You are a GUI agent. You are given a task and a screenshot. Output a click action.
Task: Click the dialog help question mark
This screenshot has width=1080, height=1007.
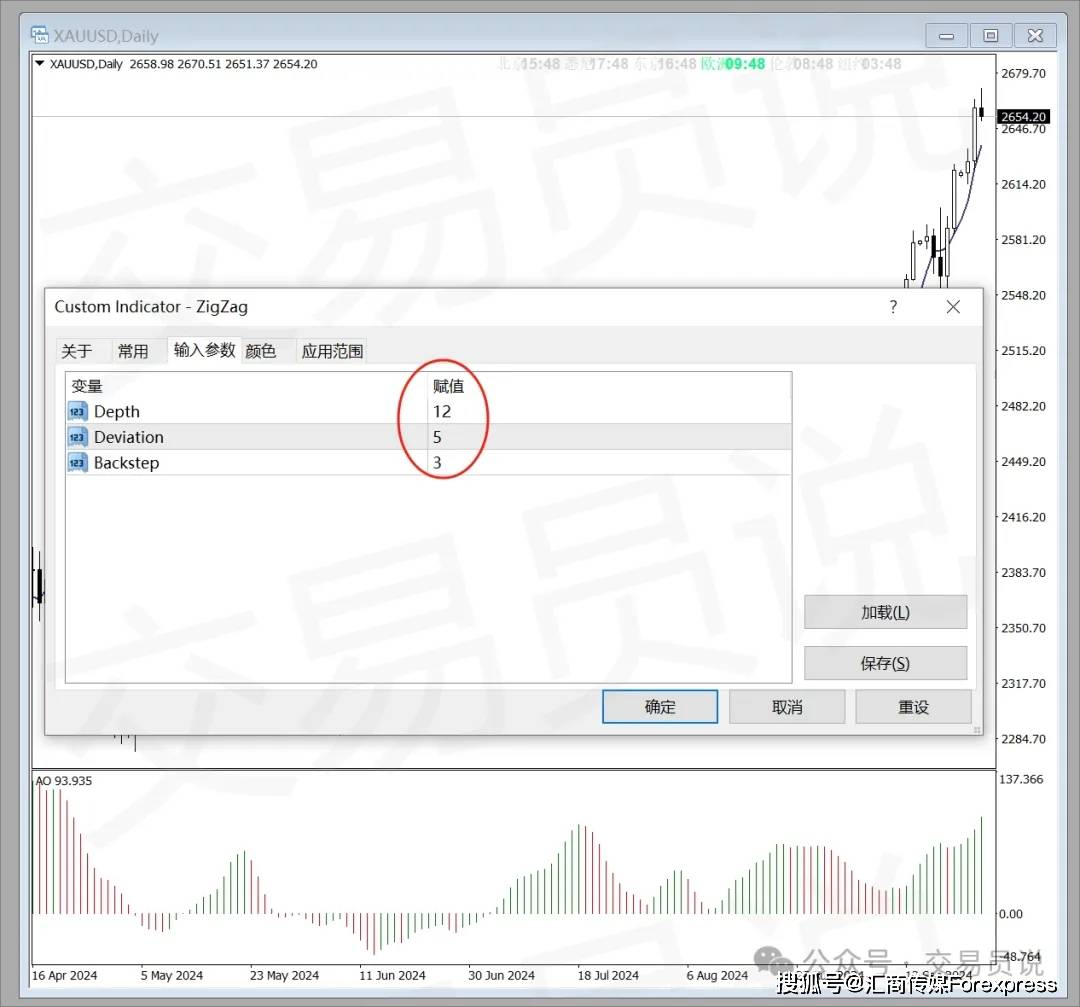pos(893,307)
